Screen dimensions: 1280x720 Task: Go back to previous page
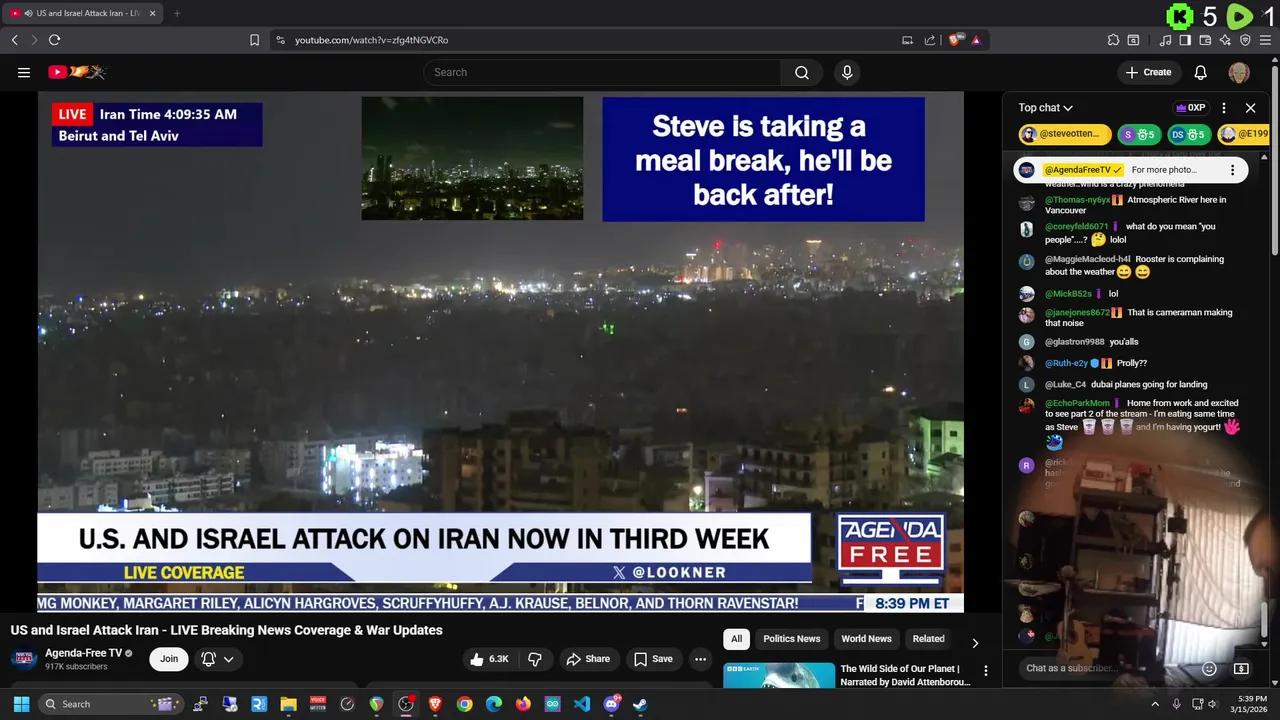coord(14,40)
